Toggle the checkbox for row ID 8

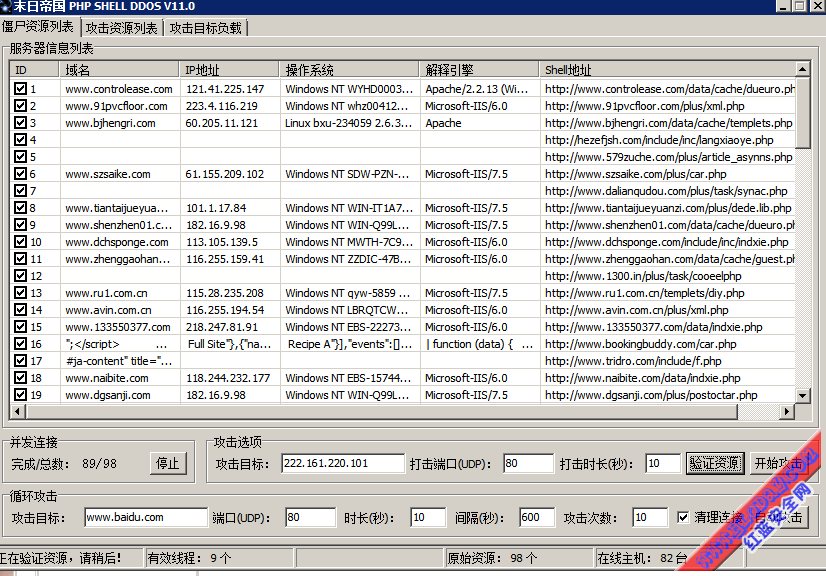tap(21, 208)
